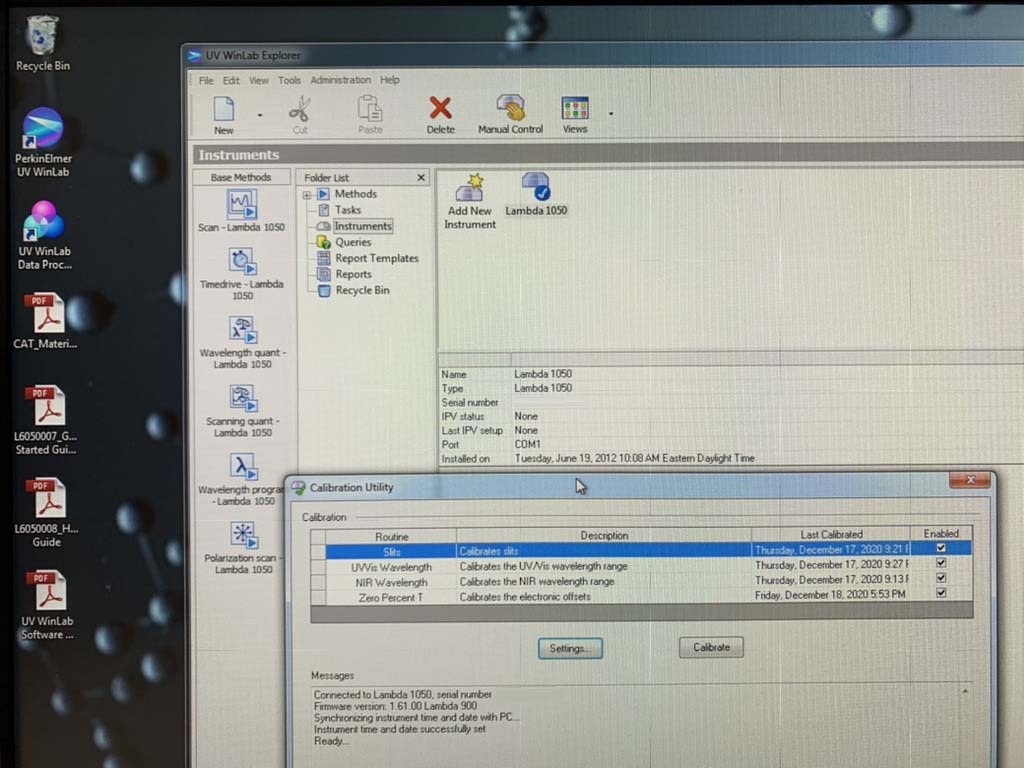1024x768 pixels.
Task: Click the Routine column header
Action: click(391, 536)
